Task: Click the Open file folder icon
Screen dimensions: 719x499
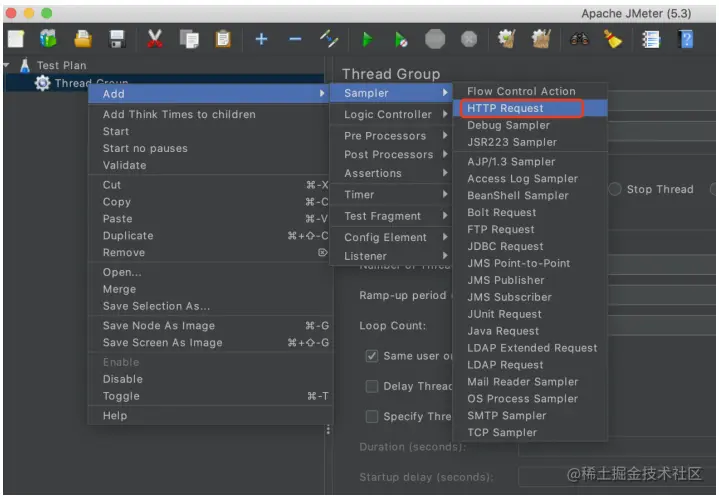Action: pos(83,39)
